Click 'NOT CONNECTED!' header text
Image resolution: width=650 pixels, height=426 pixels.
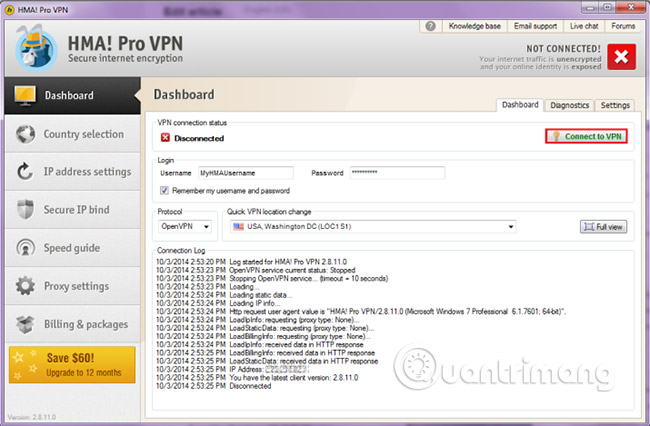(x=563, y=49)
